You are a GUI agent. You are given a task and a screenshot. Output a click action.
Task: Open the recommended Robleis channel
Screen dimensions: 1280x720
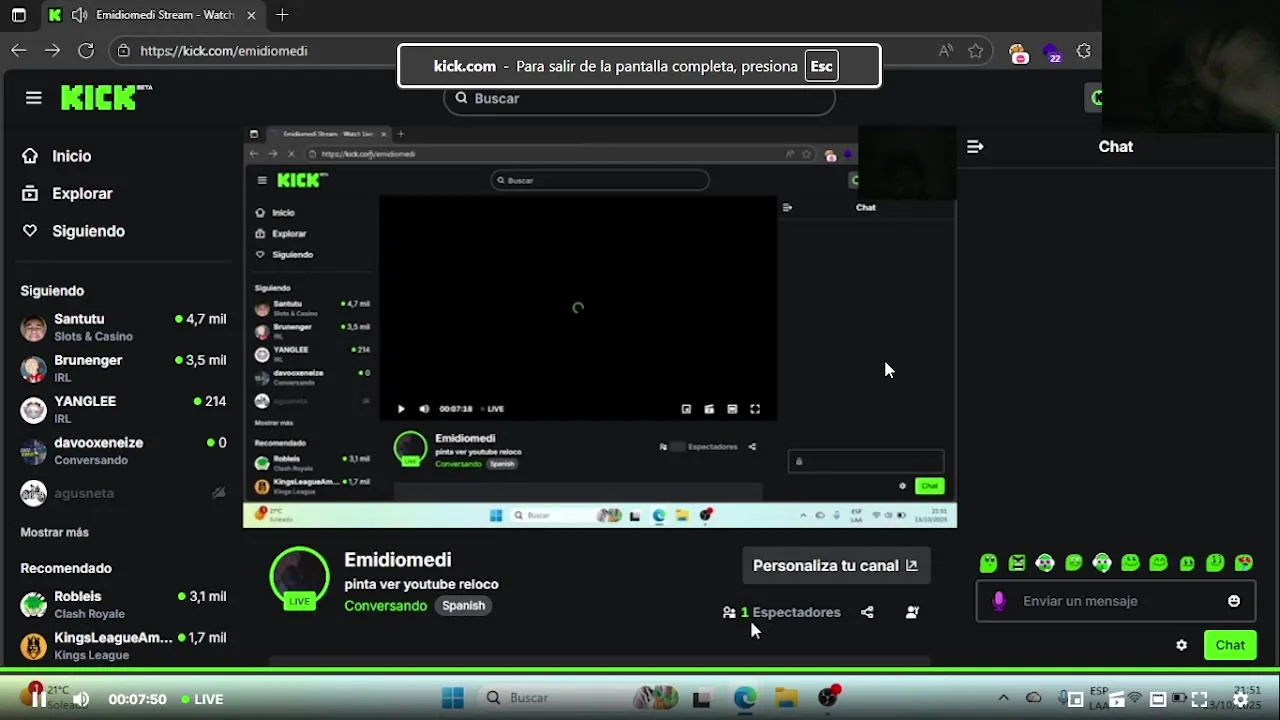pos(124,604)
